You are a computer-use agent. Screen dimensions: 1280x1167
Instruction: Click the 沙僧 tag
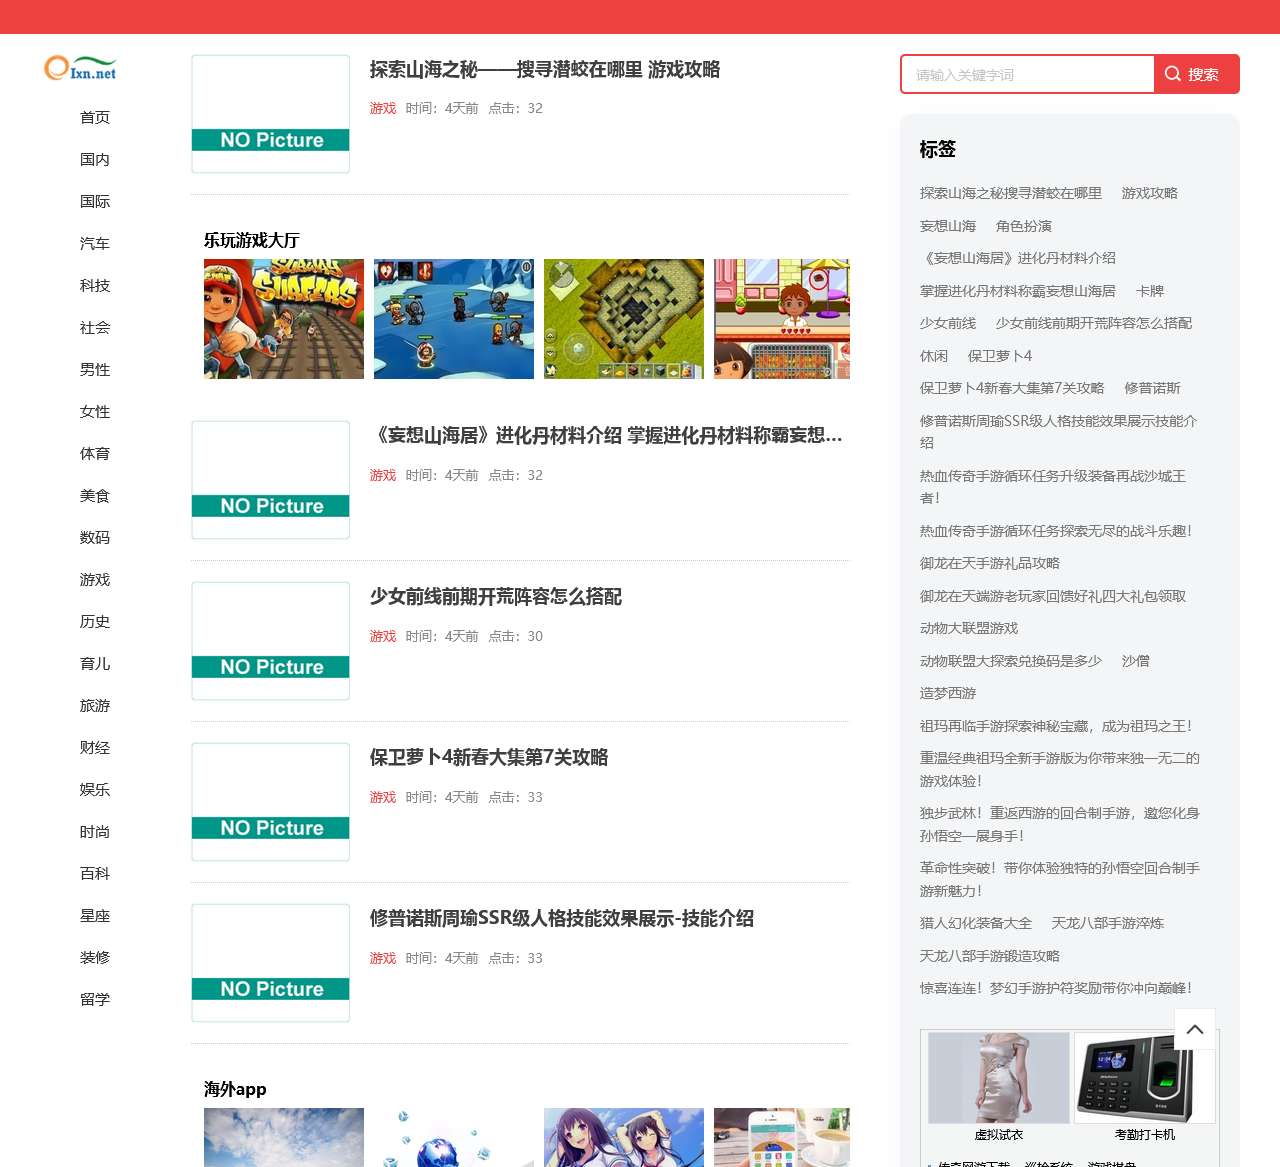click(1136, 661)
